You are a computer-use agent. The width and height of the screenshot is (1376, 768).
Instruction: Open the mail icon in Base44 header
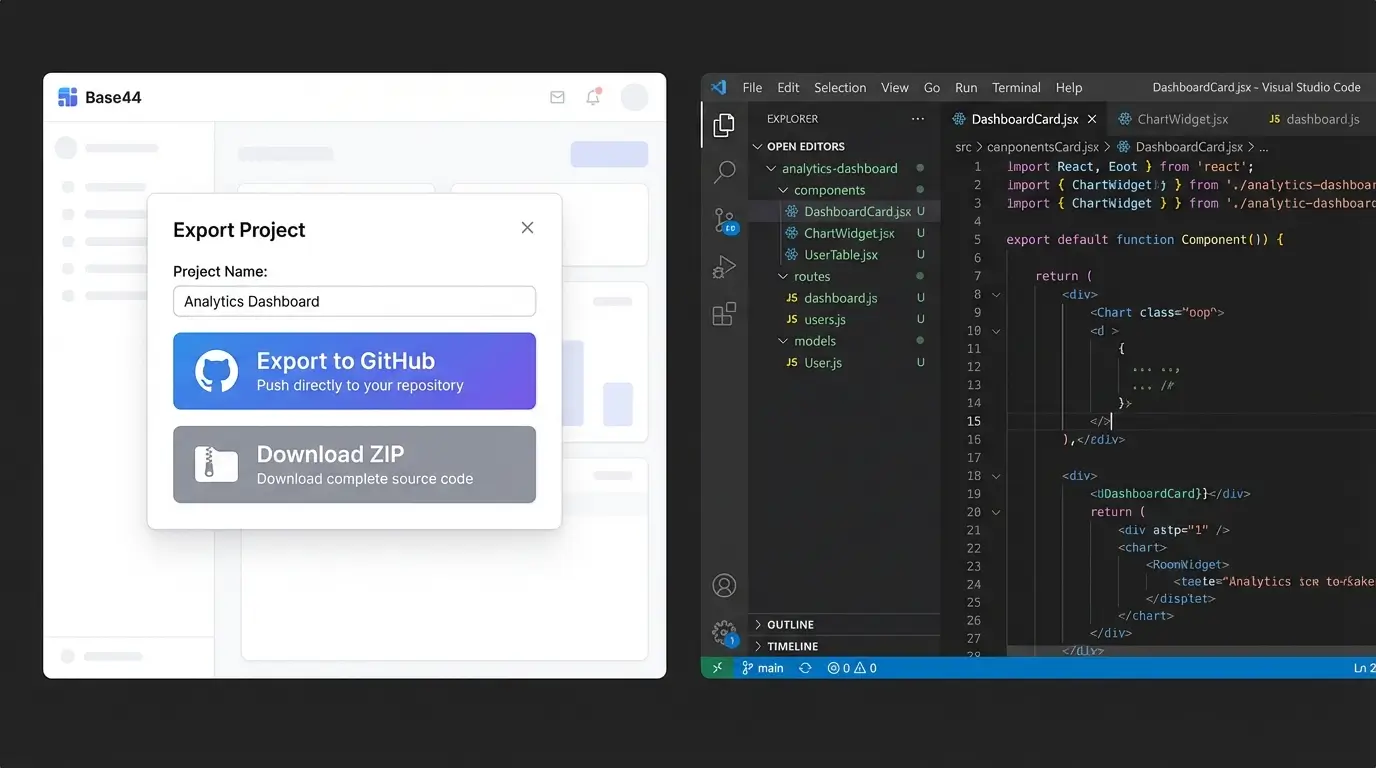[x=557, y=97]
